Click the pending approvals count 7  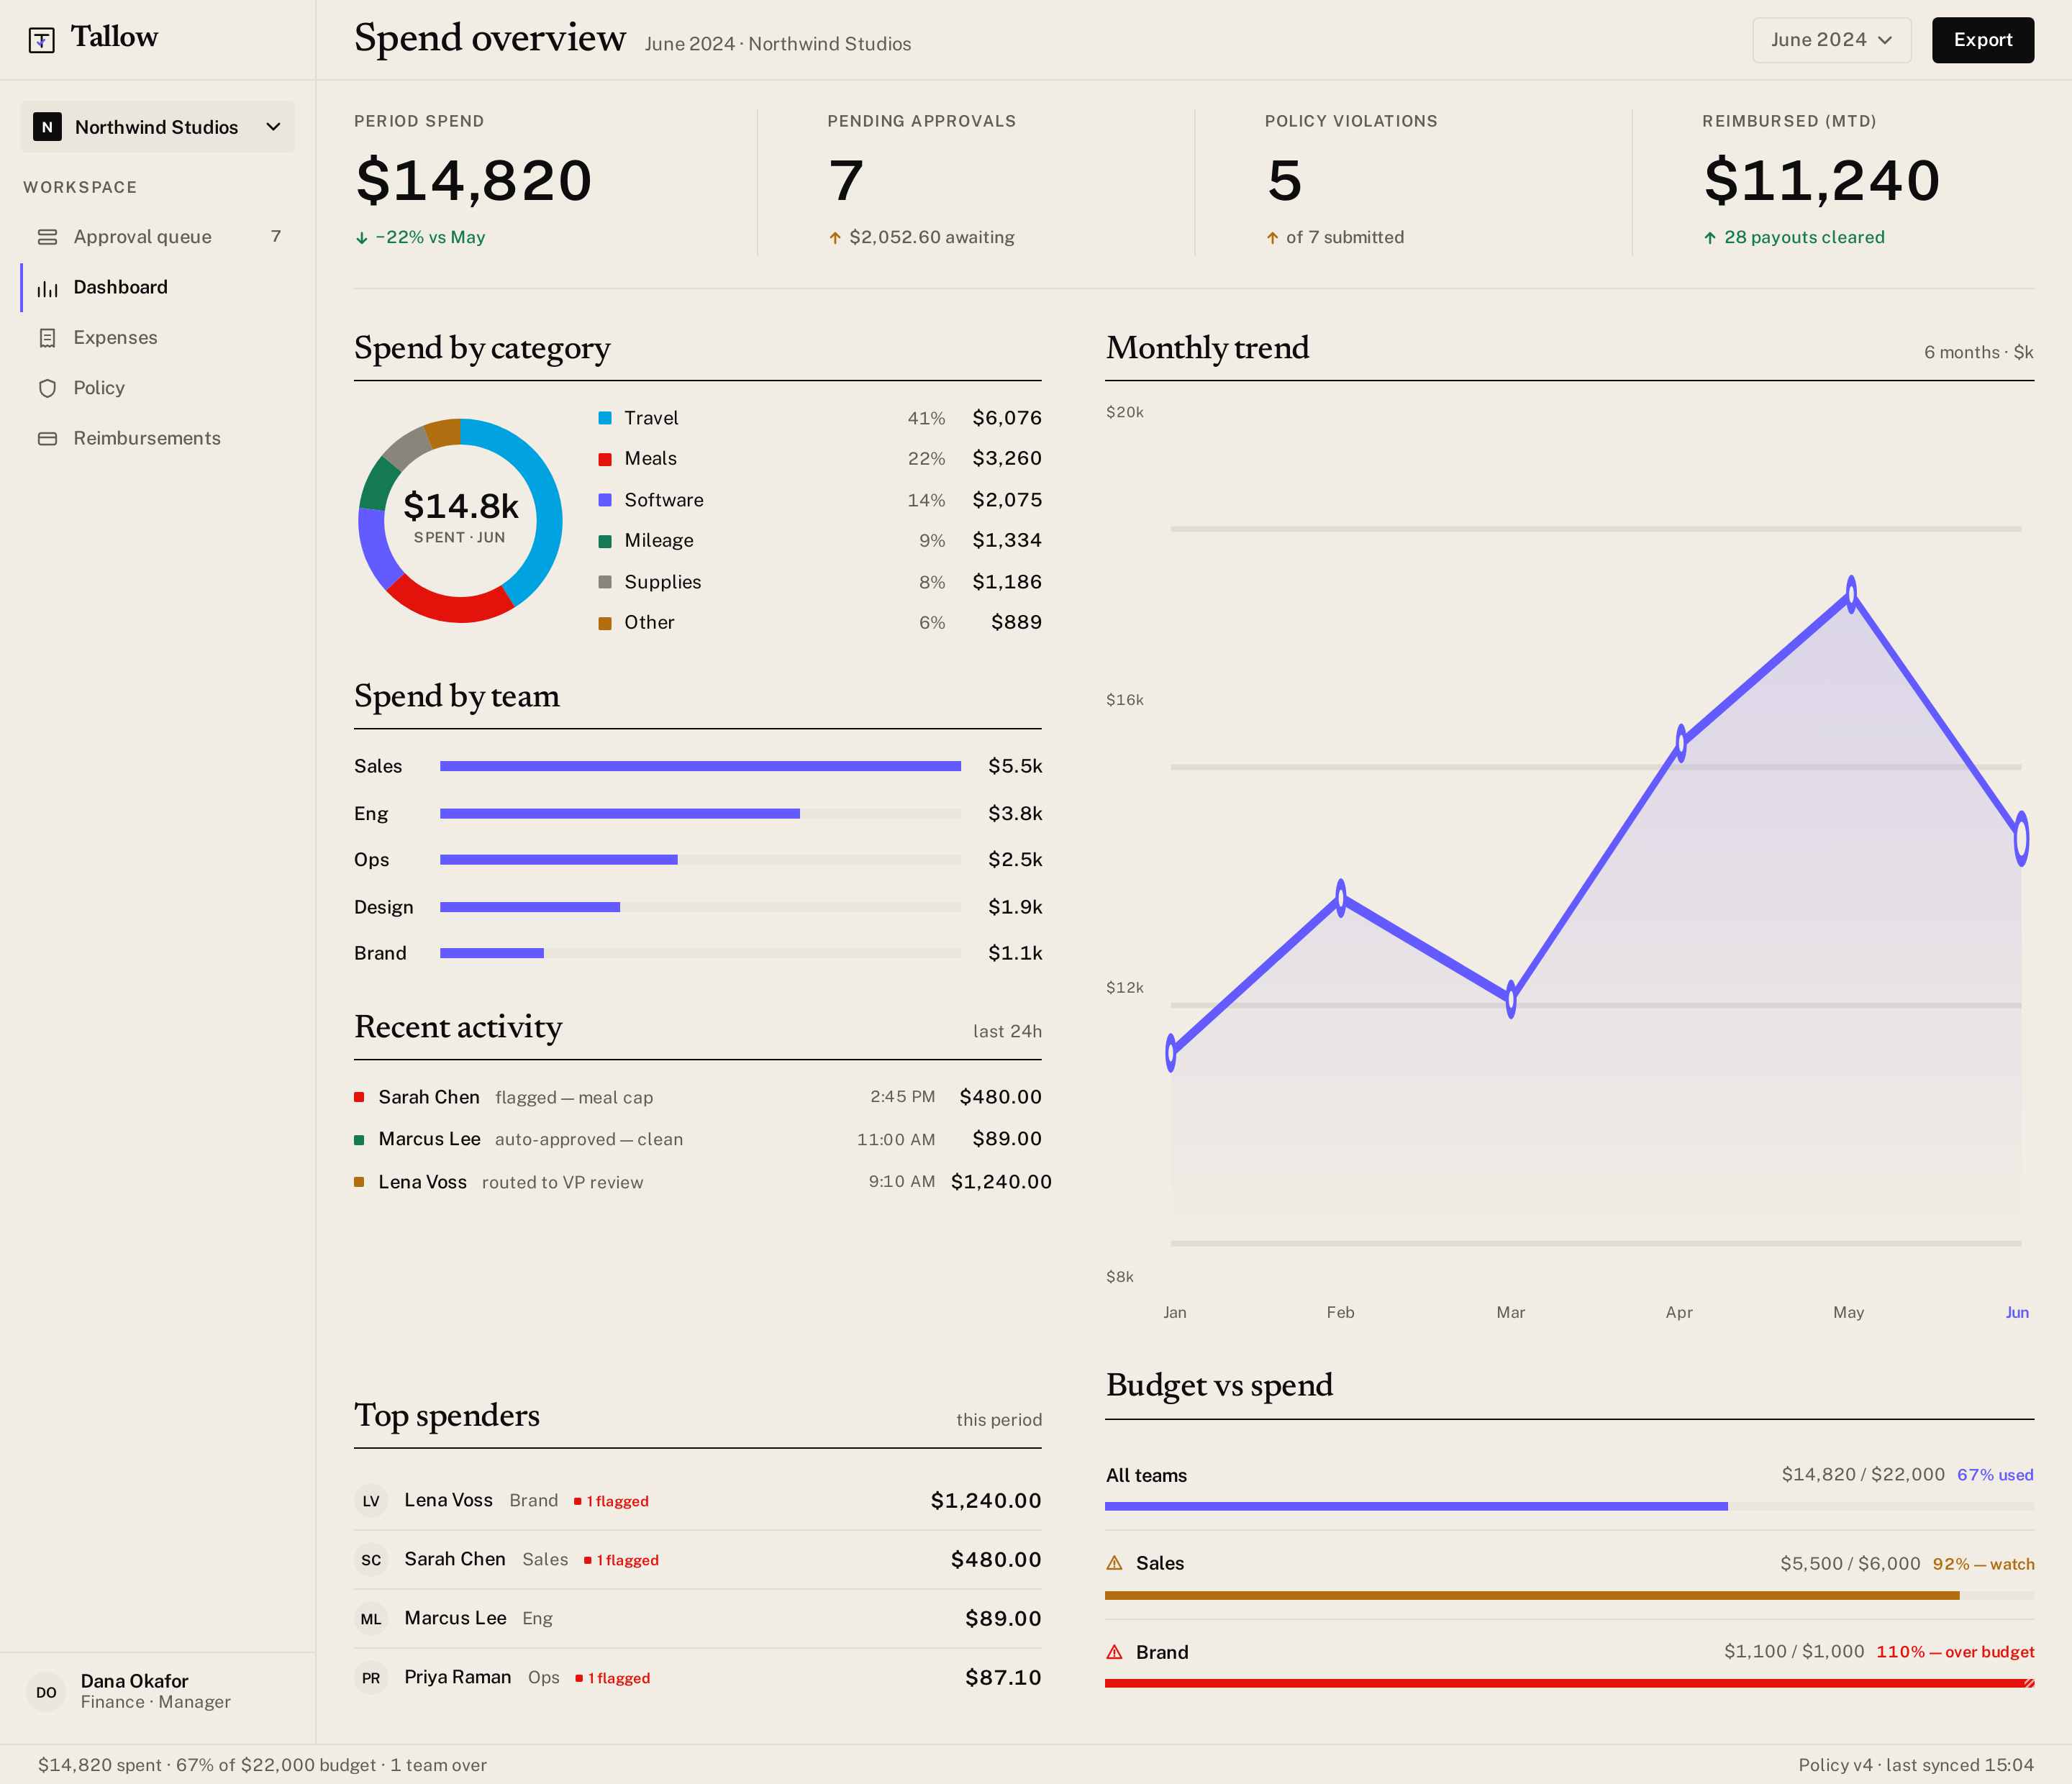tap(846, 181)
